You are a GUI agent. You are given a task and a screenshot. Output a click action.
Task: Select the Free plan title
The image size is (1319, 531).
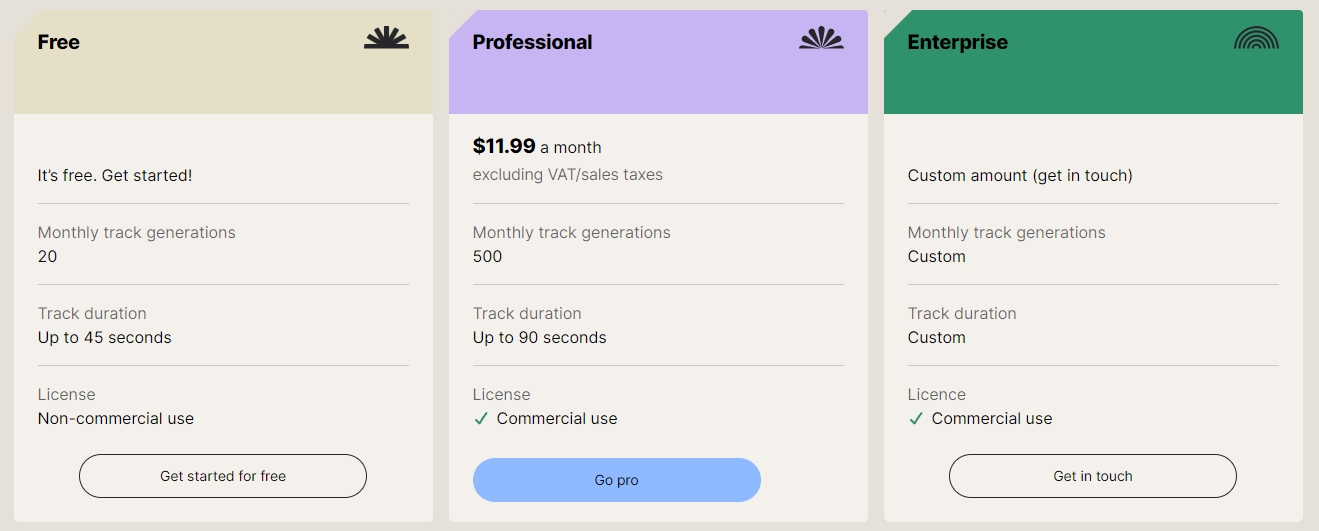(x=59, y=42)
